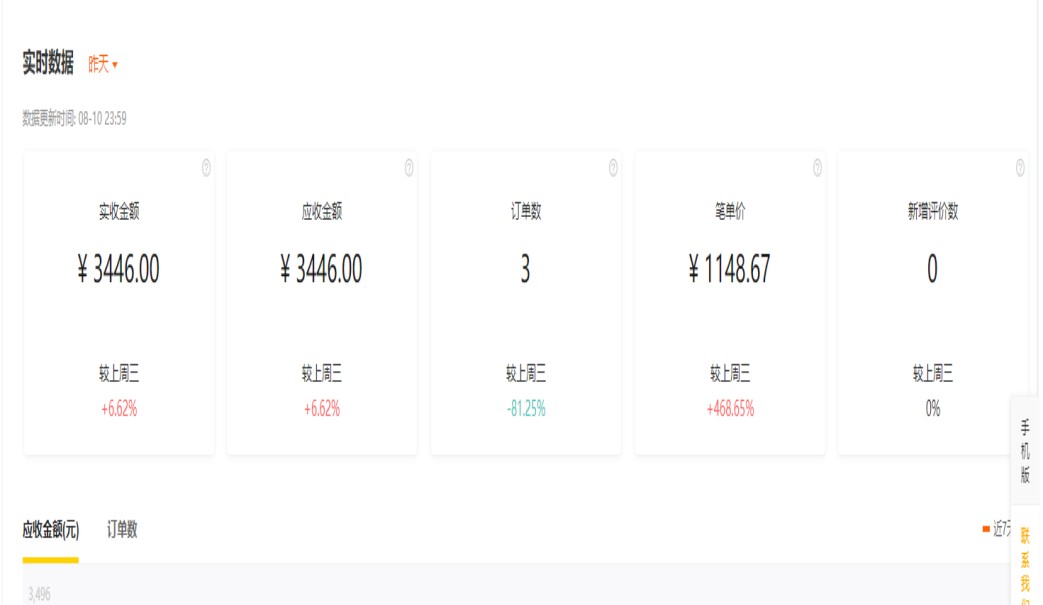1043x605 pixels.
Task: Click help icon on 应收金额 card
Action: (409, 168)
